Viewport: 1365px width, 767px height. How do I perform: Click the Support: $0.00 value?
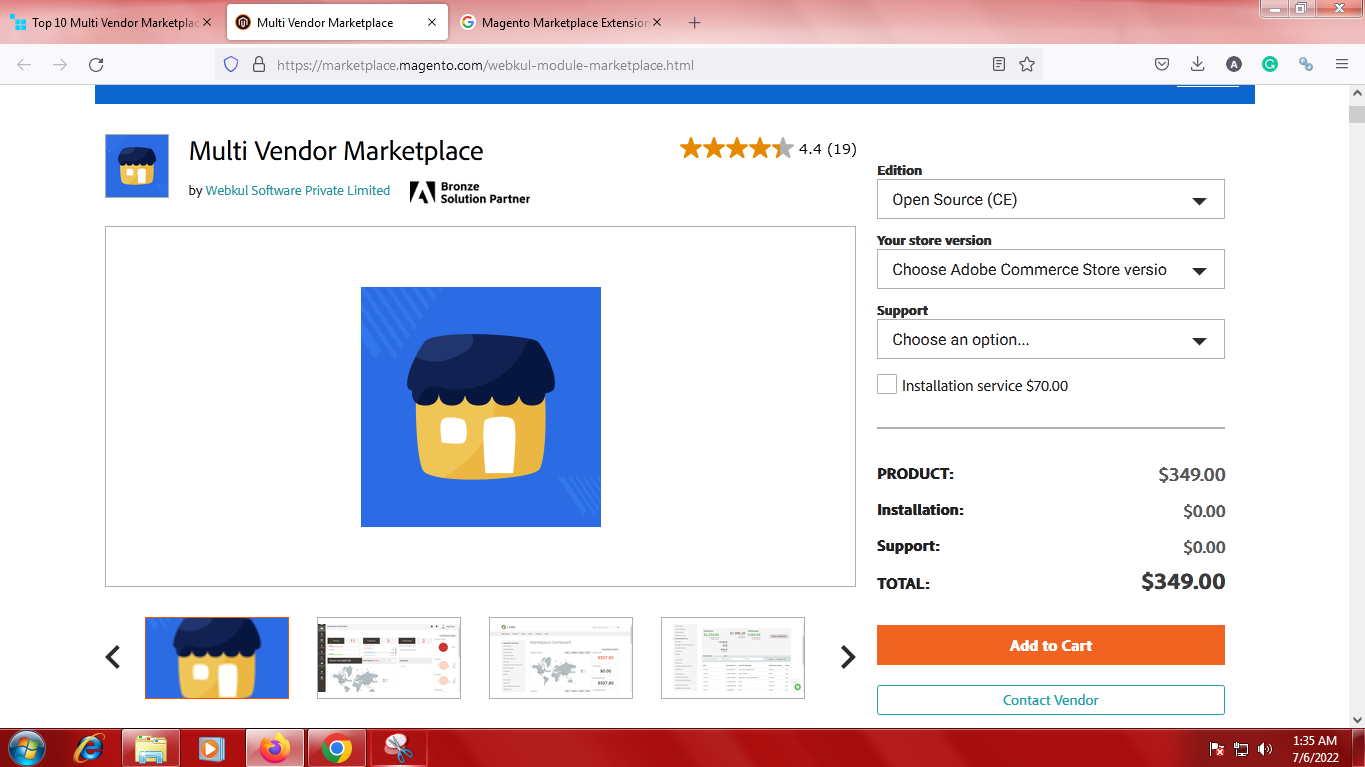[x=1204, y=547]
